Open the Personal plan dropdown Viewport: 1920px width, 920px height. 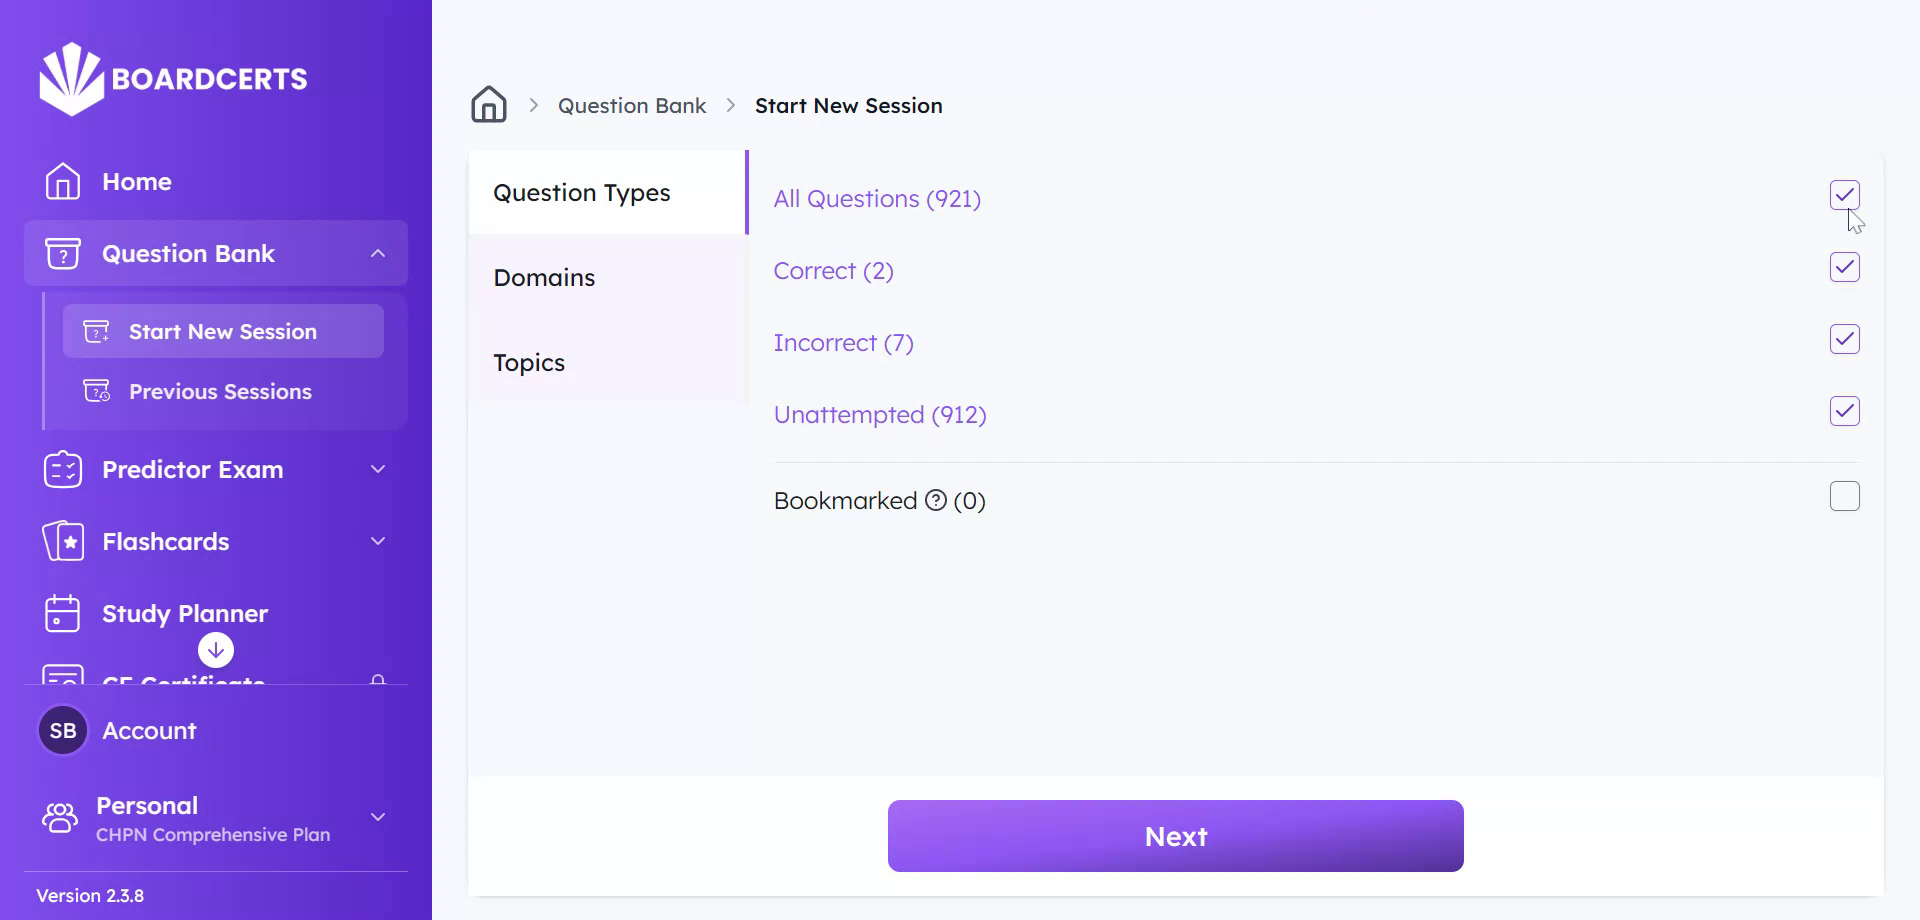point(378,817)
